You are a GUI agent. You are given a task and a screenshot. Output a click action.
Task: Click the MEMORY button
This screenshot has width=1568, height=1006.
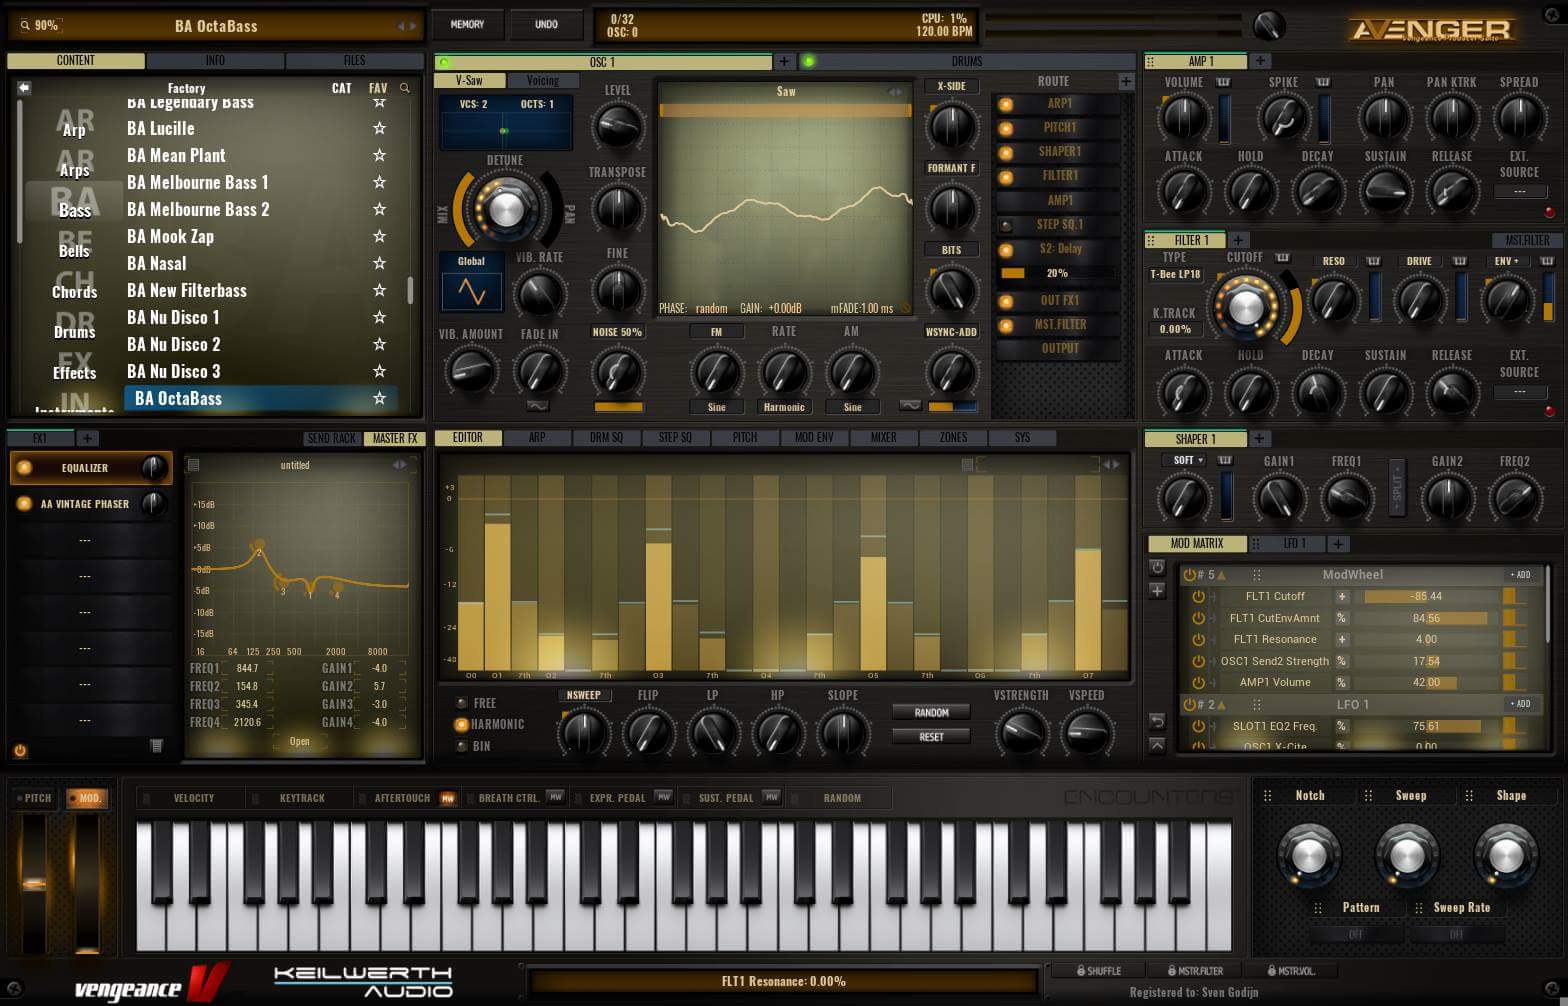(467, 25)
